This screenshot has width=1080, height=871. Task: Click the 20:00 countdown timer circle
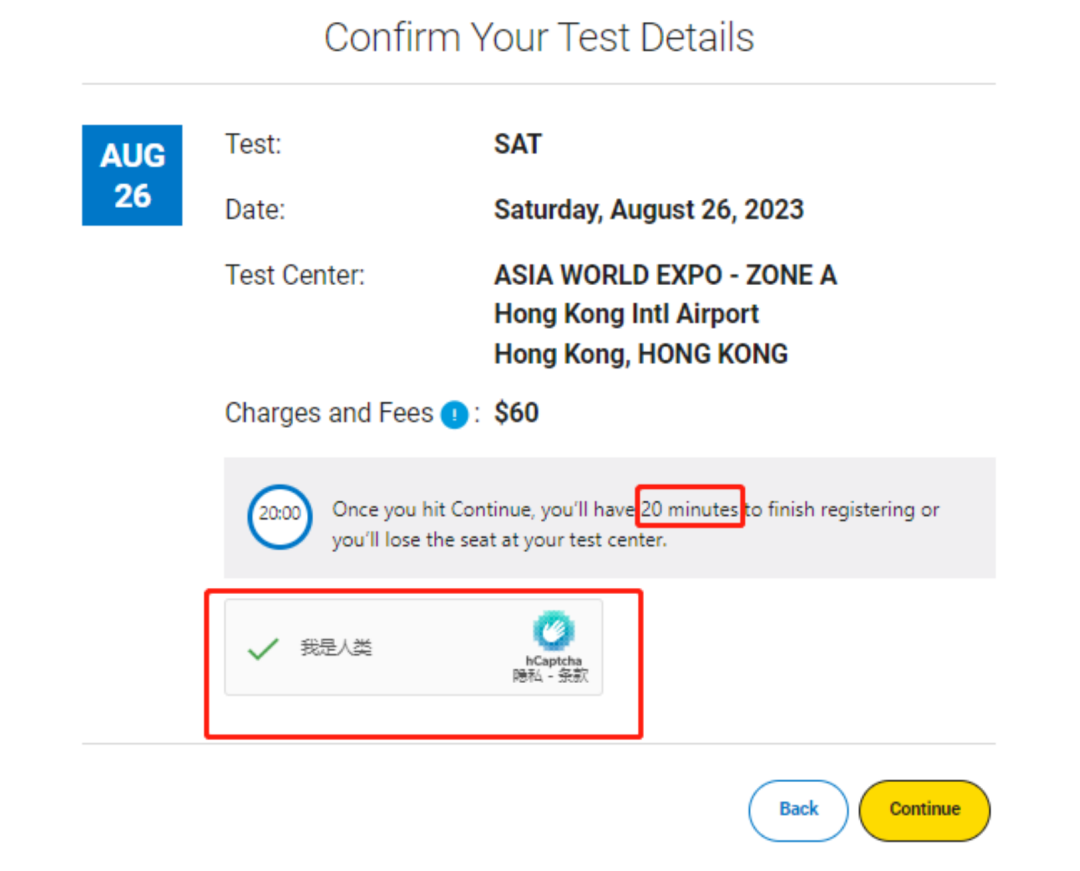(x=280, y=516)
